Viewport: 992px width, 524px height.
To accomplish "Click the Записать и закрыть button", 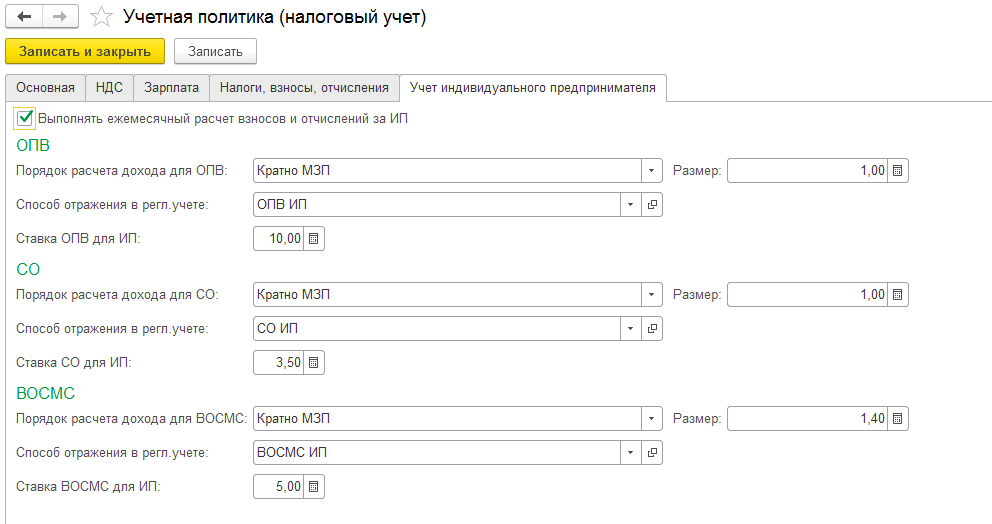I will 85,52.
